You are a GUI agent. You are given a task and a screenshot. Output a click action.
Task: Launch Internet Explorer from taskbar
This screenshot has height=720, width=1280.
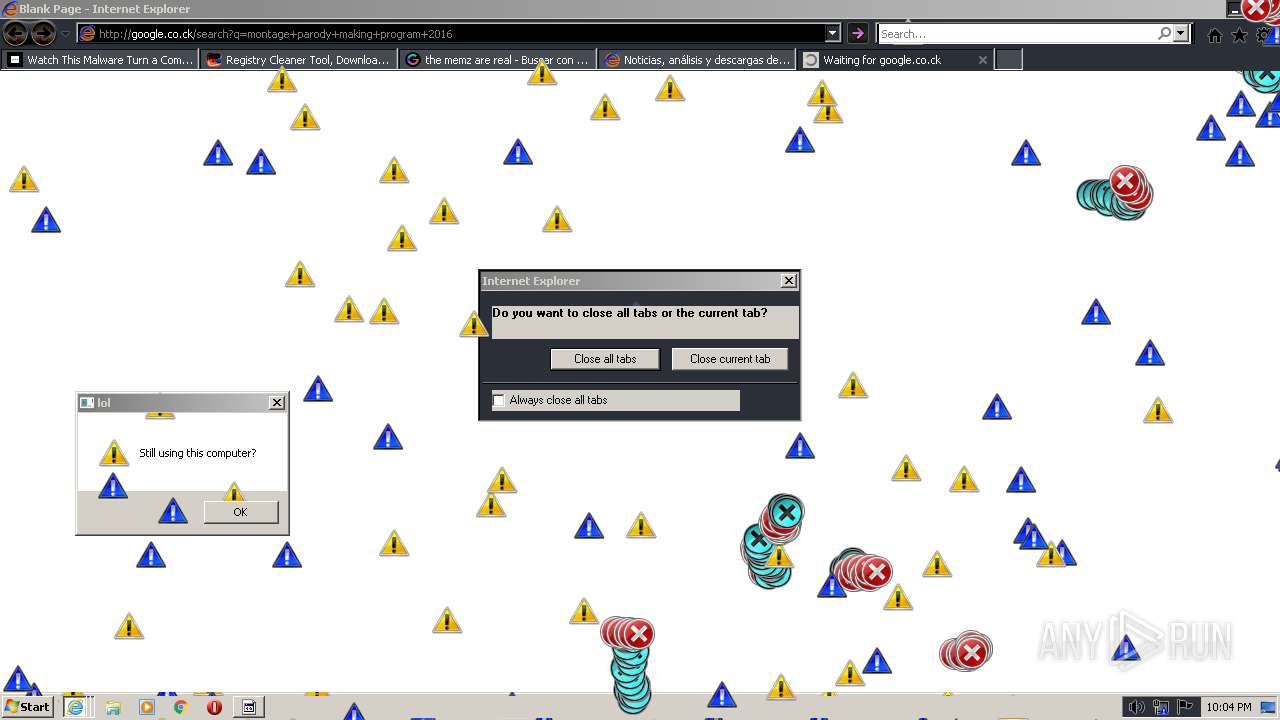75,707
